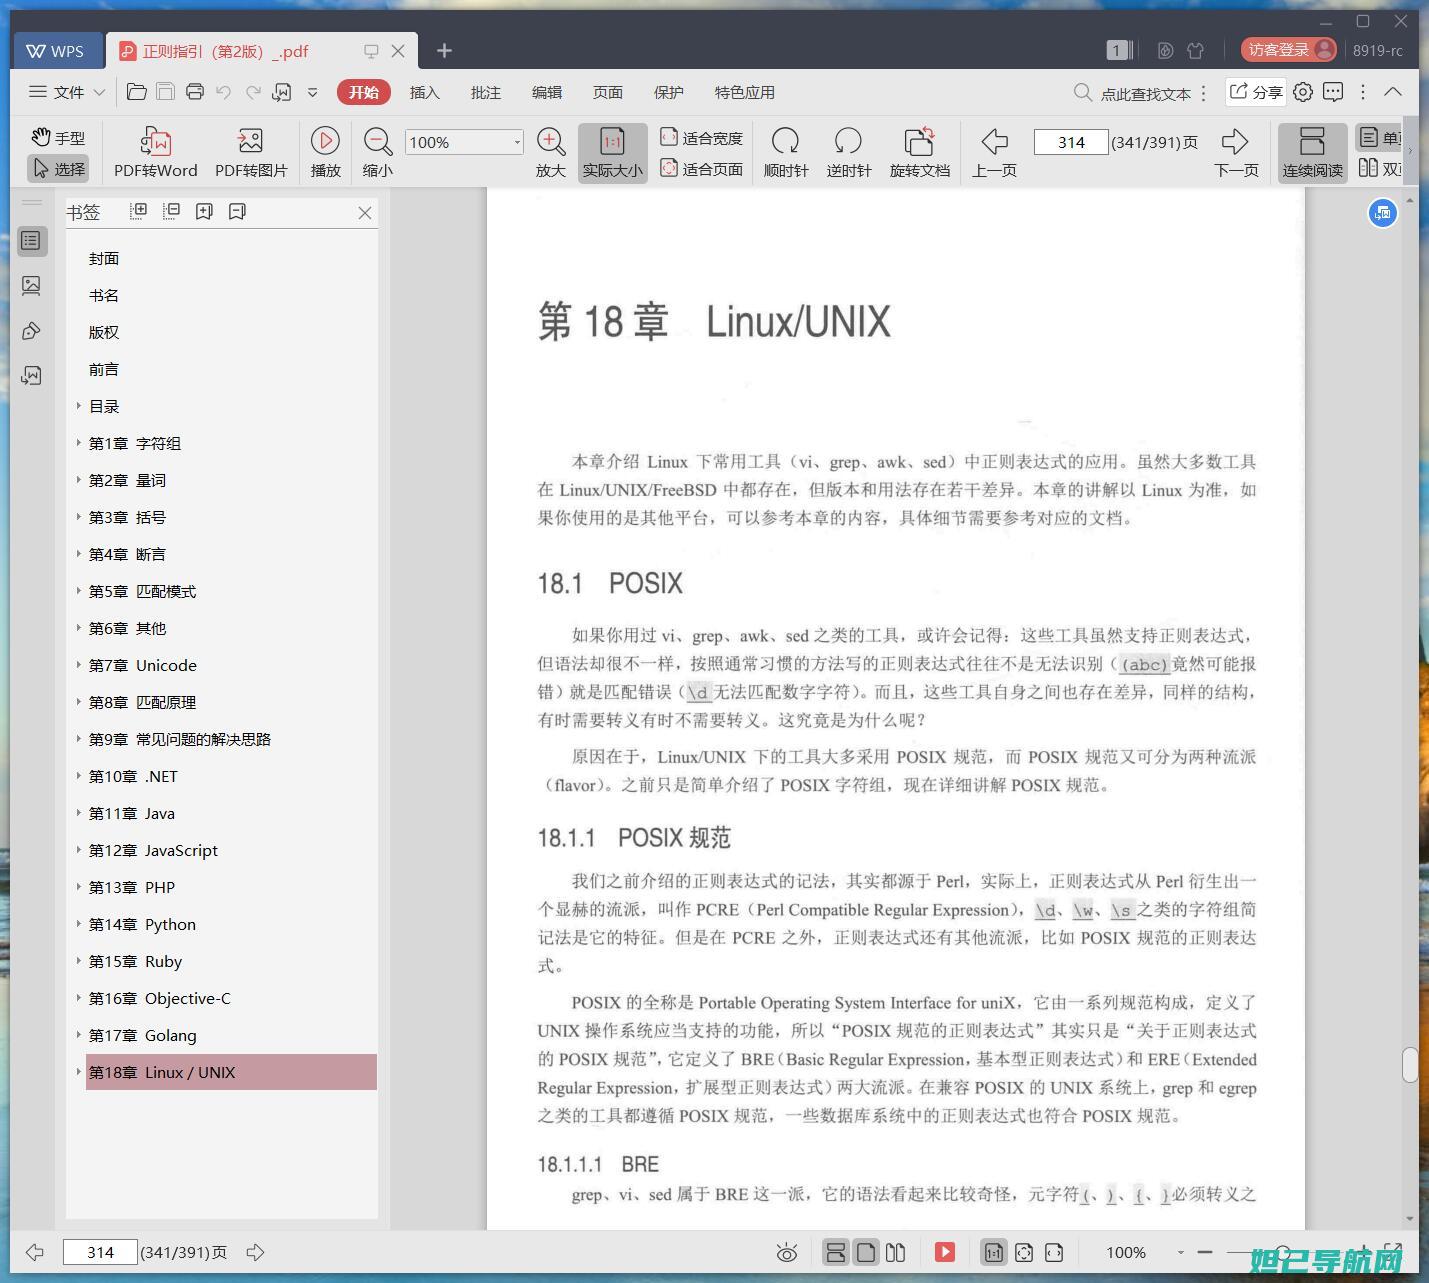Expand 第1章 字符组 bookmark
1429x1283 pixels.
tap(79, 443)
